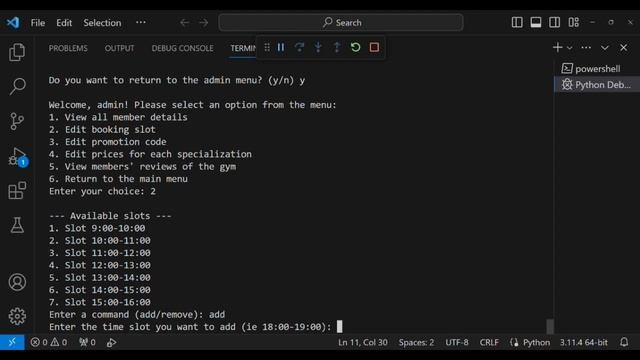Click the terminal scrollbar thumb

click(550, 326)
